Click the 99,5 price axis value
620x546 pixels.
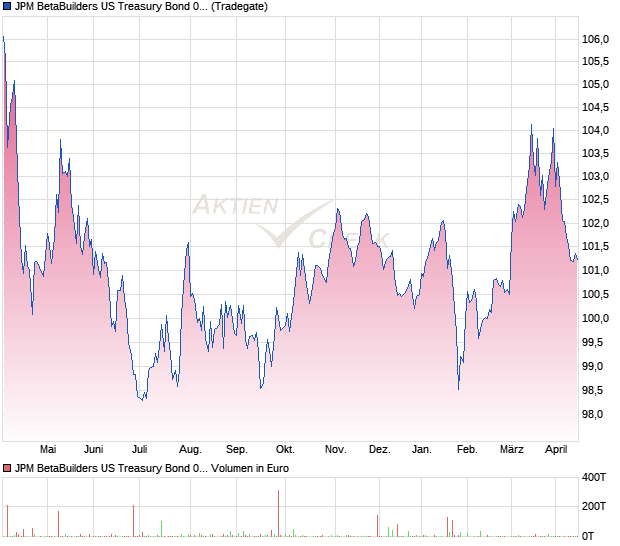coord(592,342)
